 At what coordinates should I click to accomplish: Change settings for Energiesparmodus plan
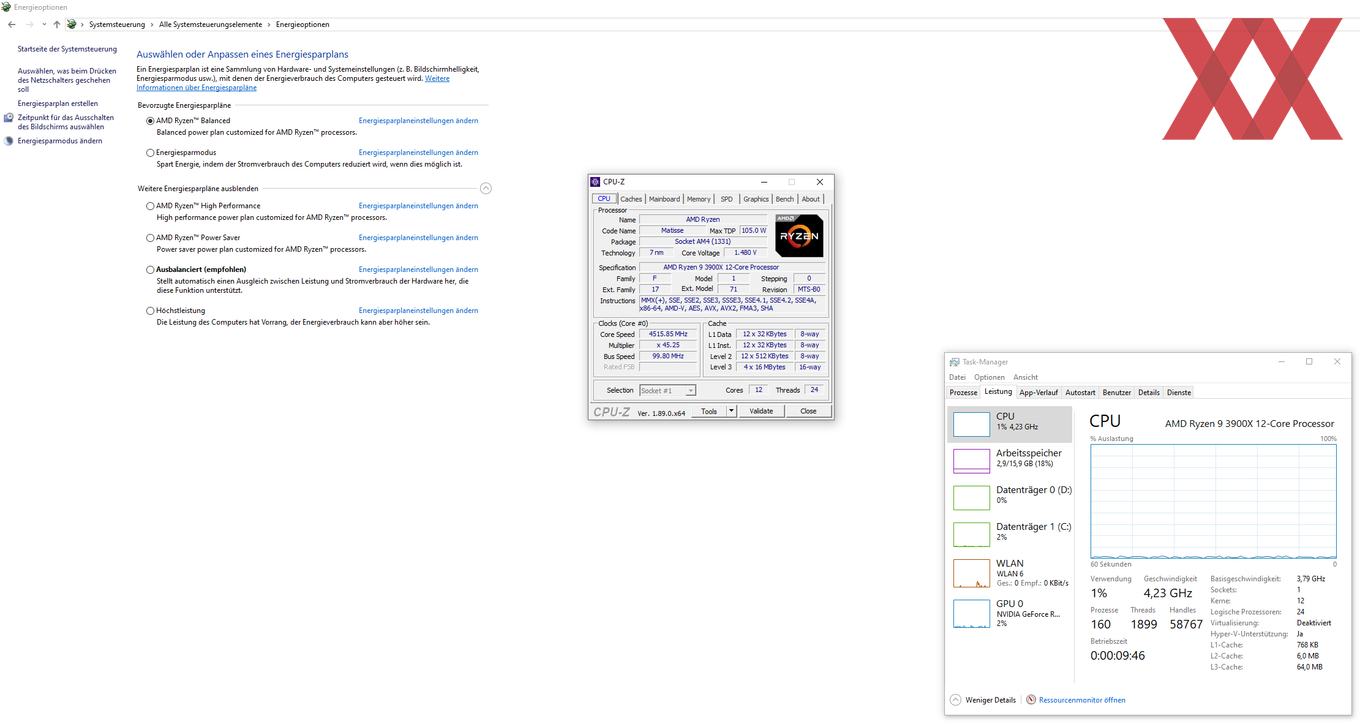coord(418,153)
